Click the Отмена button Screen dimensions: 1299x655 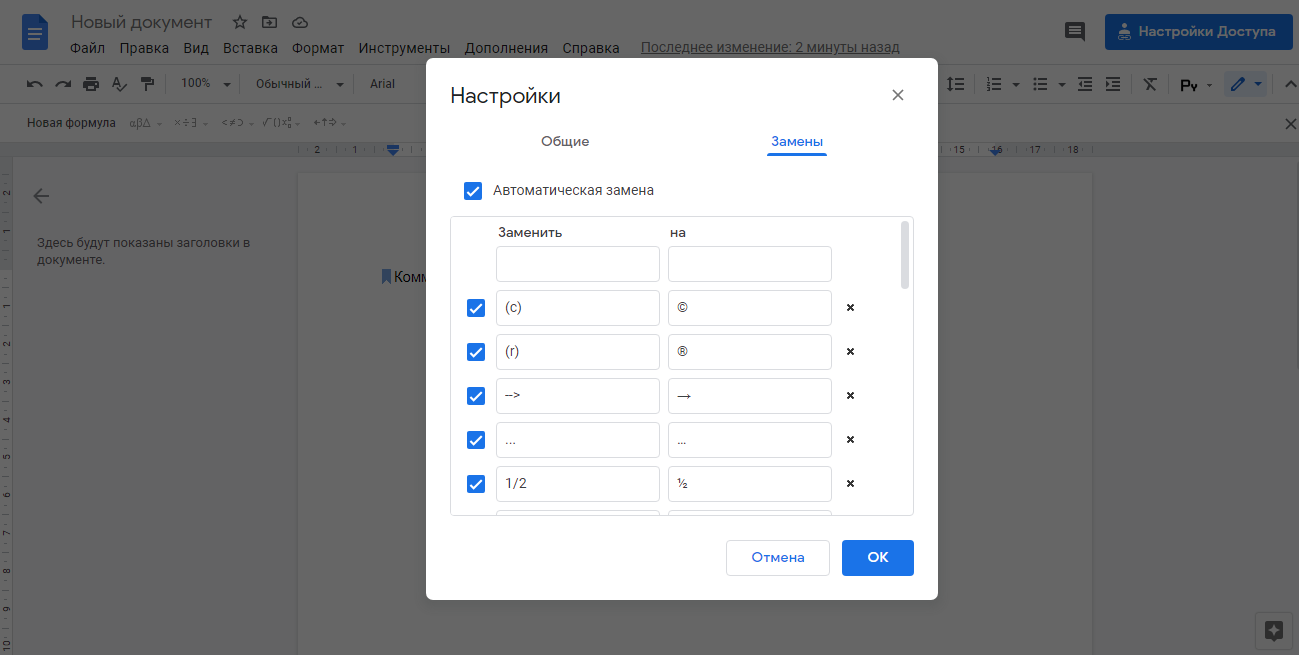[777, 558]
